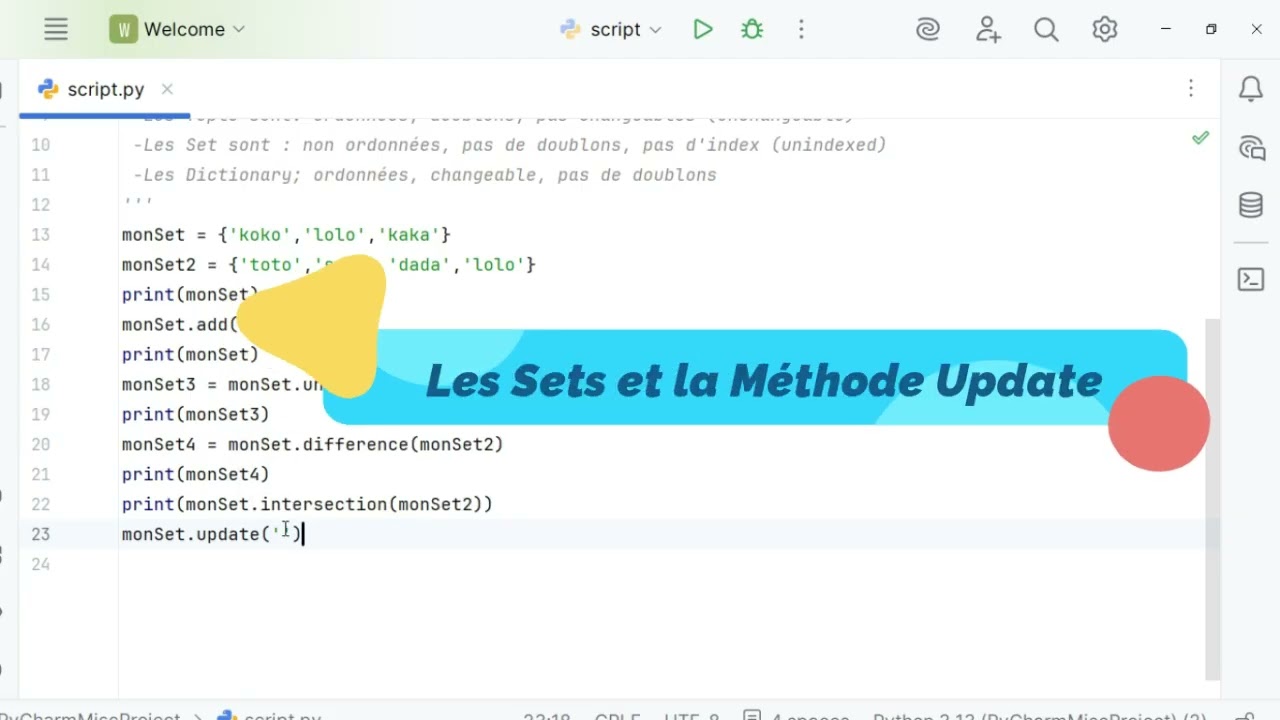Click the editor vertical scrollbar
This screenshot has height=720, width=1280.
(x=1213, y=500)
